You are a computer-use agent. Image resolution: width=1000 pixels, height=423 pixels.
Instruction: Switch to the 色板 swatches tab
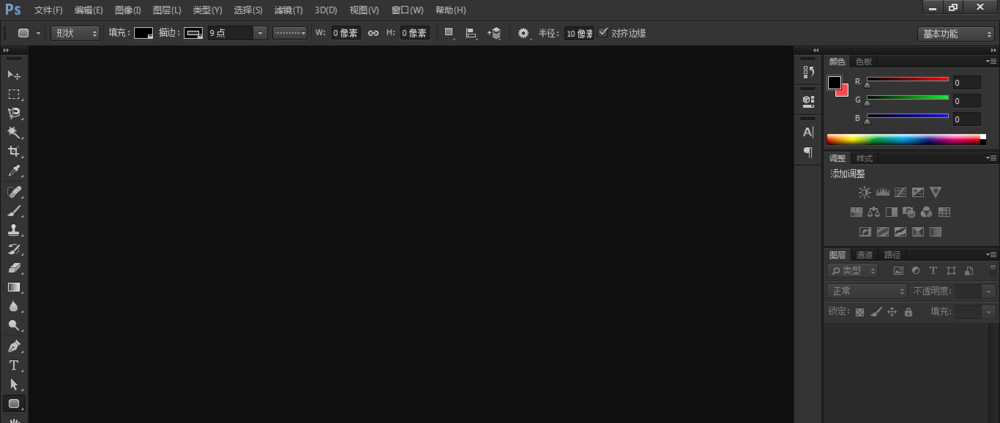tap(863, 61)
